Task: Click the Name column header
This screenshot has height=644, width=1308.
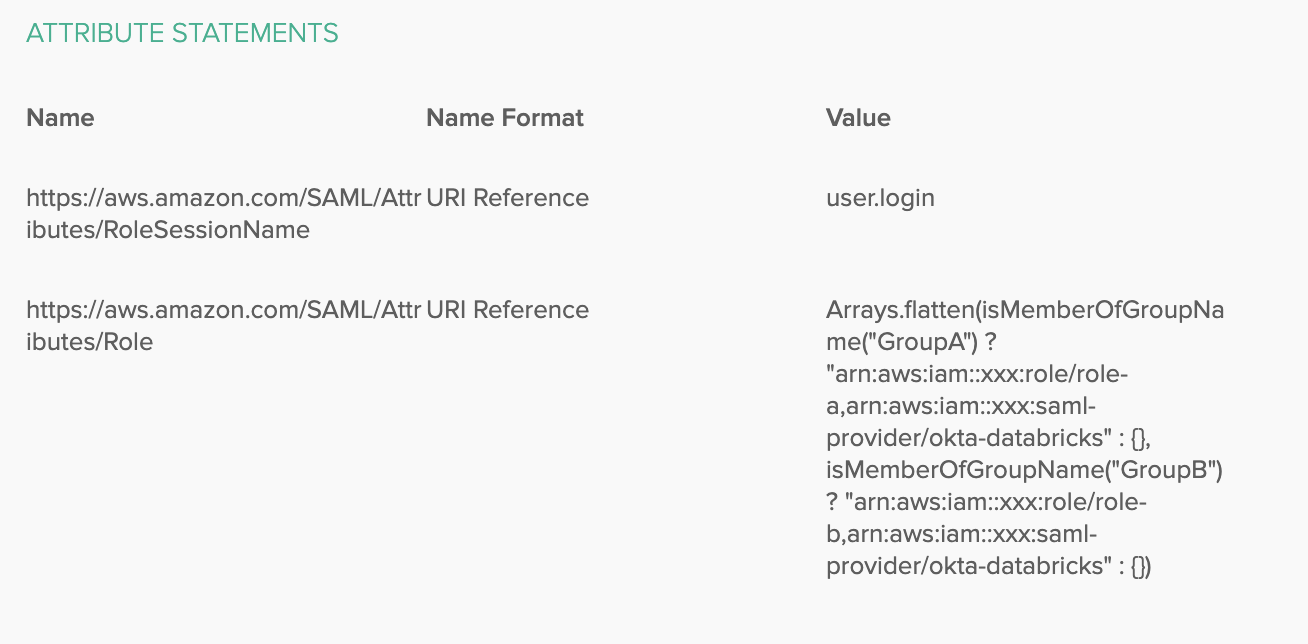Action: point(60,118)
